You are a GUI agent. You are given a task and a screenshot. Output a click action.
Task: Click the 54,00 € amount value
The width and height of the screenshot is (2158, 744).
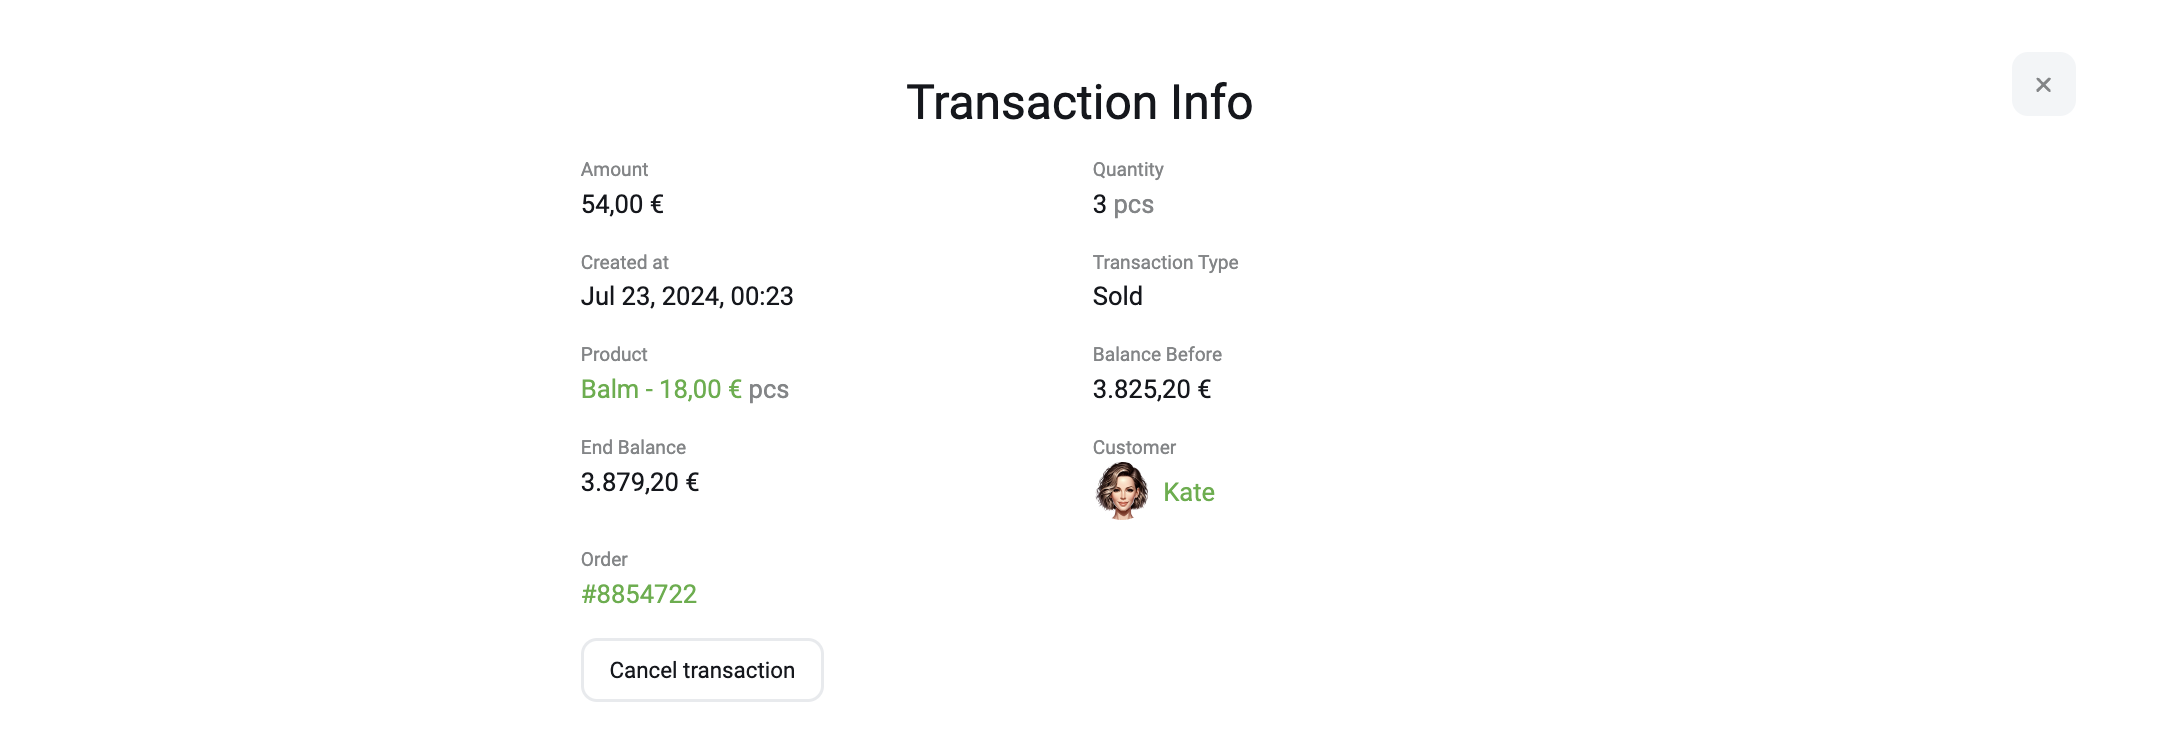tap(622, 204)
